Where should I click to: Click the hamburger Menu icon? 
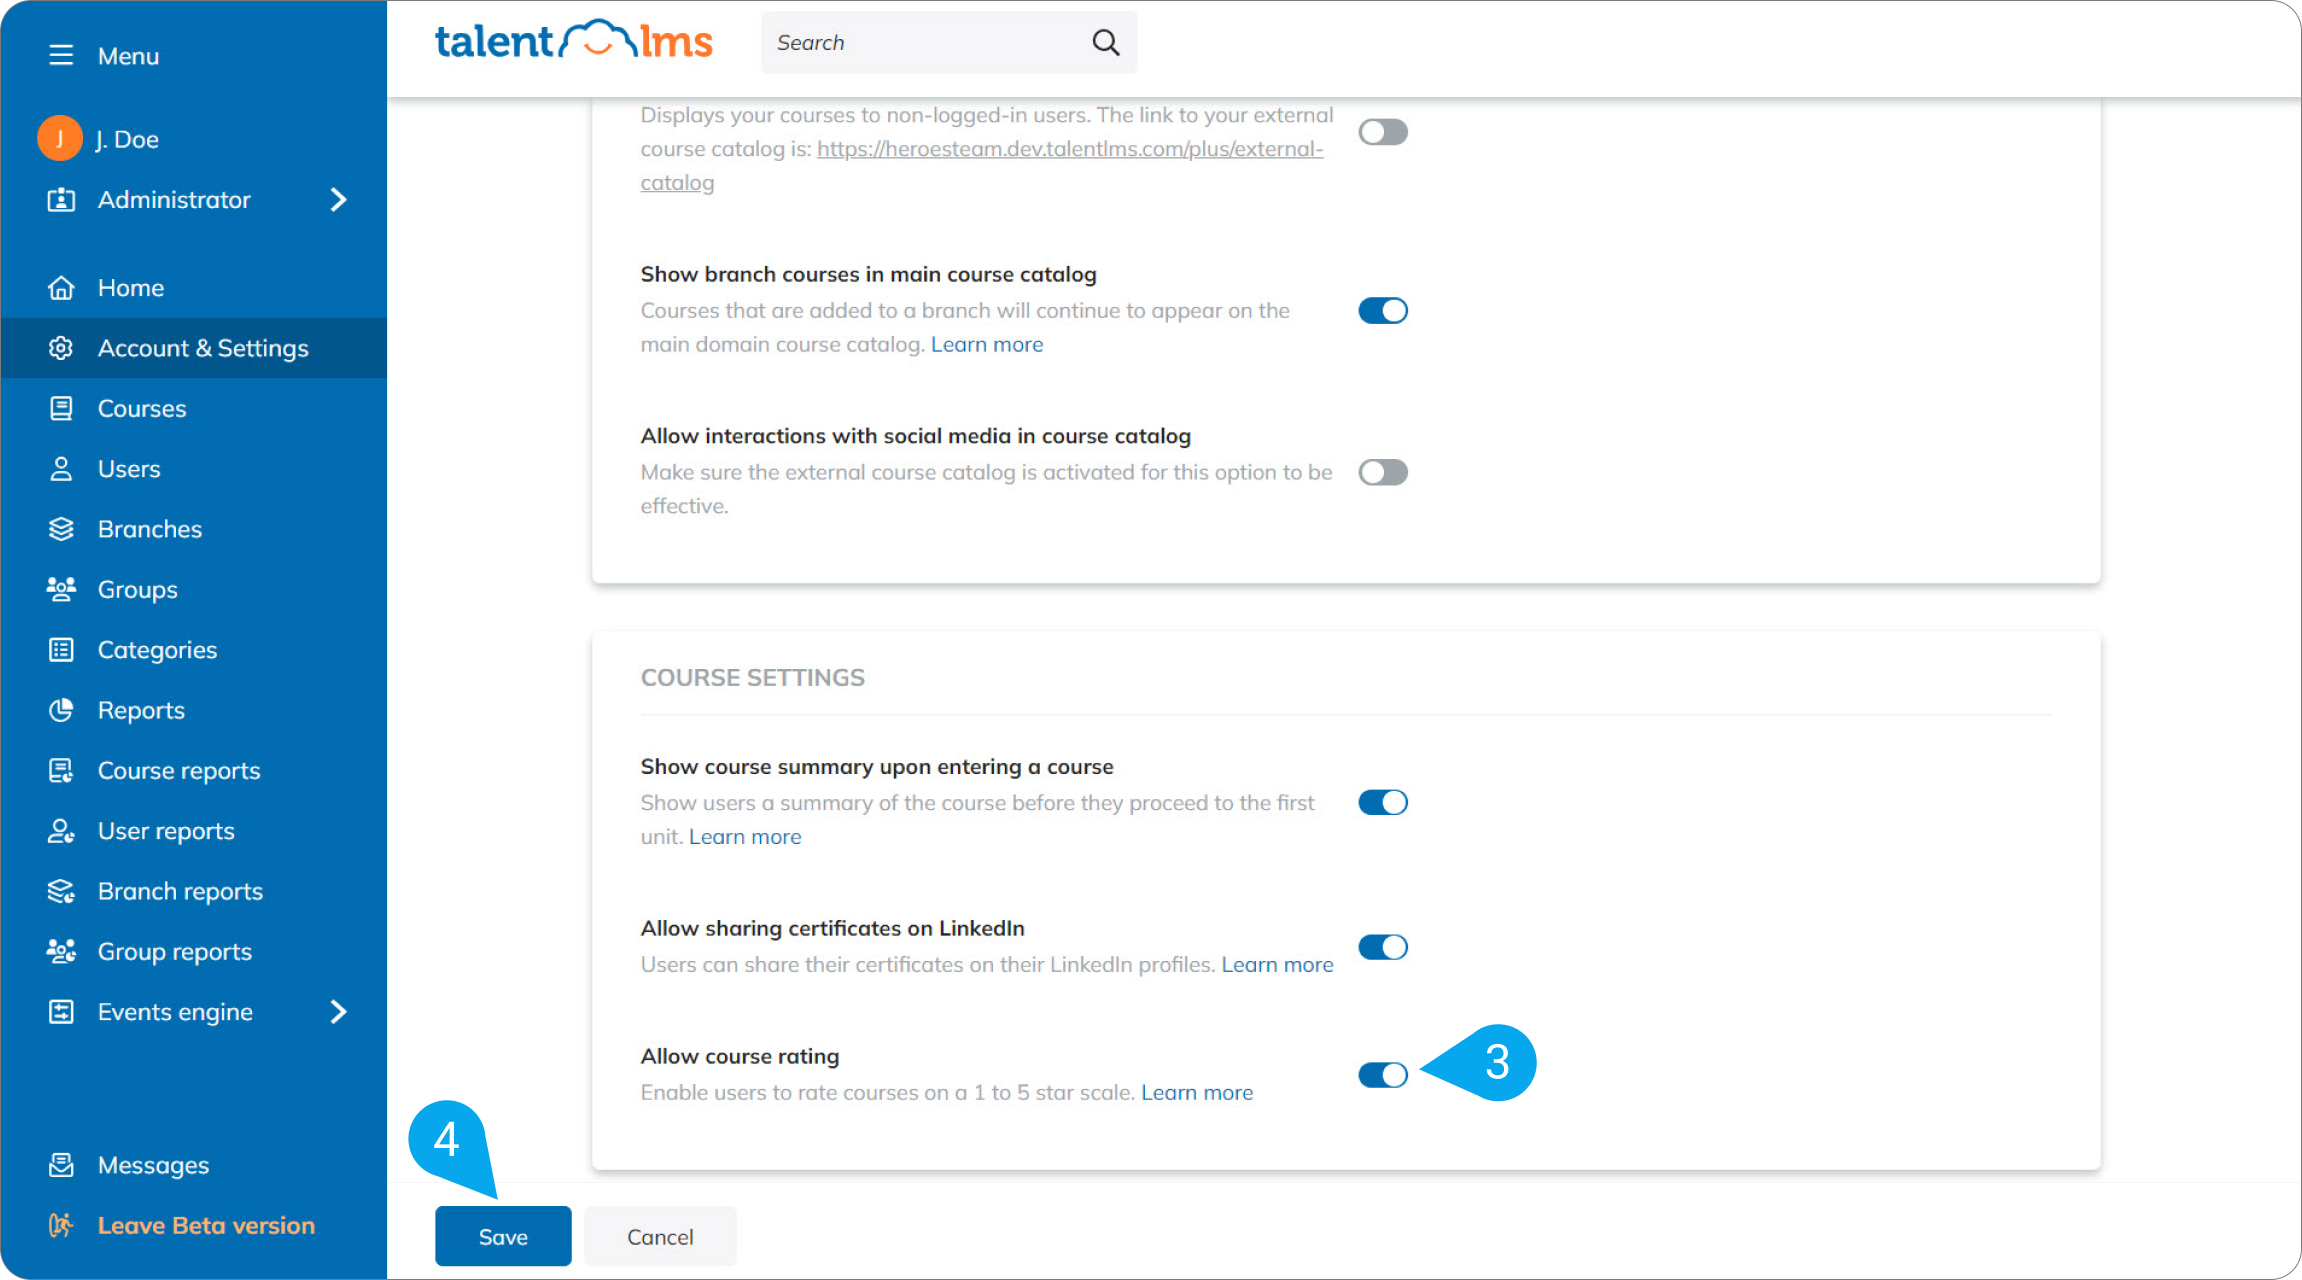(61, 55)
